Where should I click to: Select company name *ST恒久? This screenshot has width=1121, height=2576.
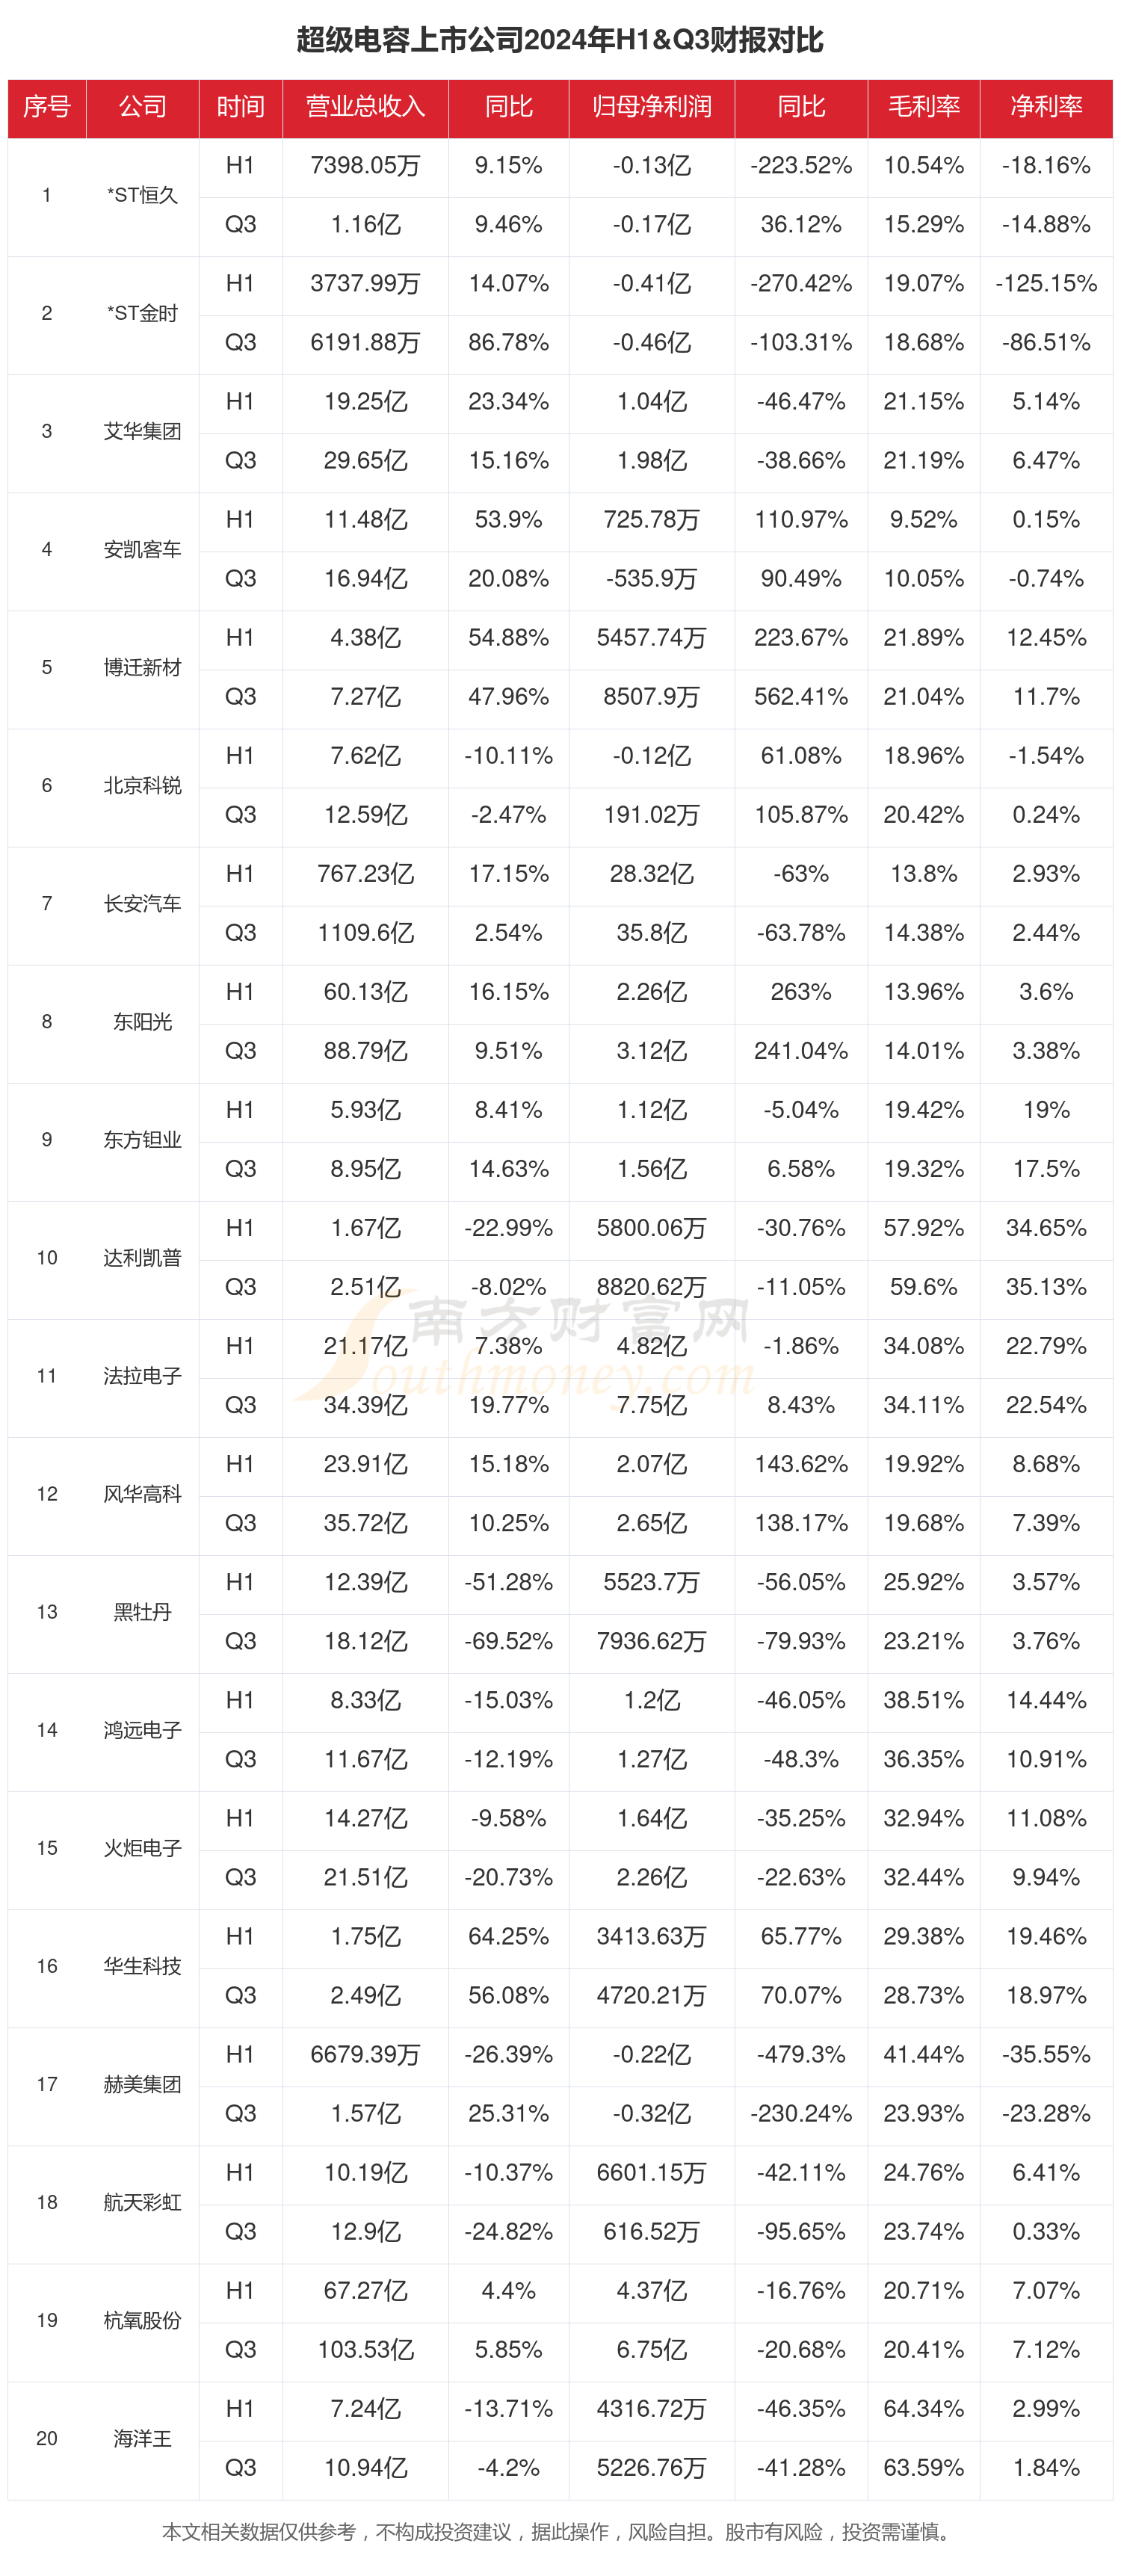(x=142, y=195)
